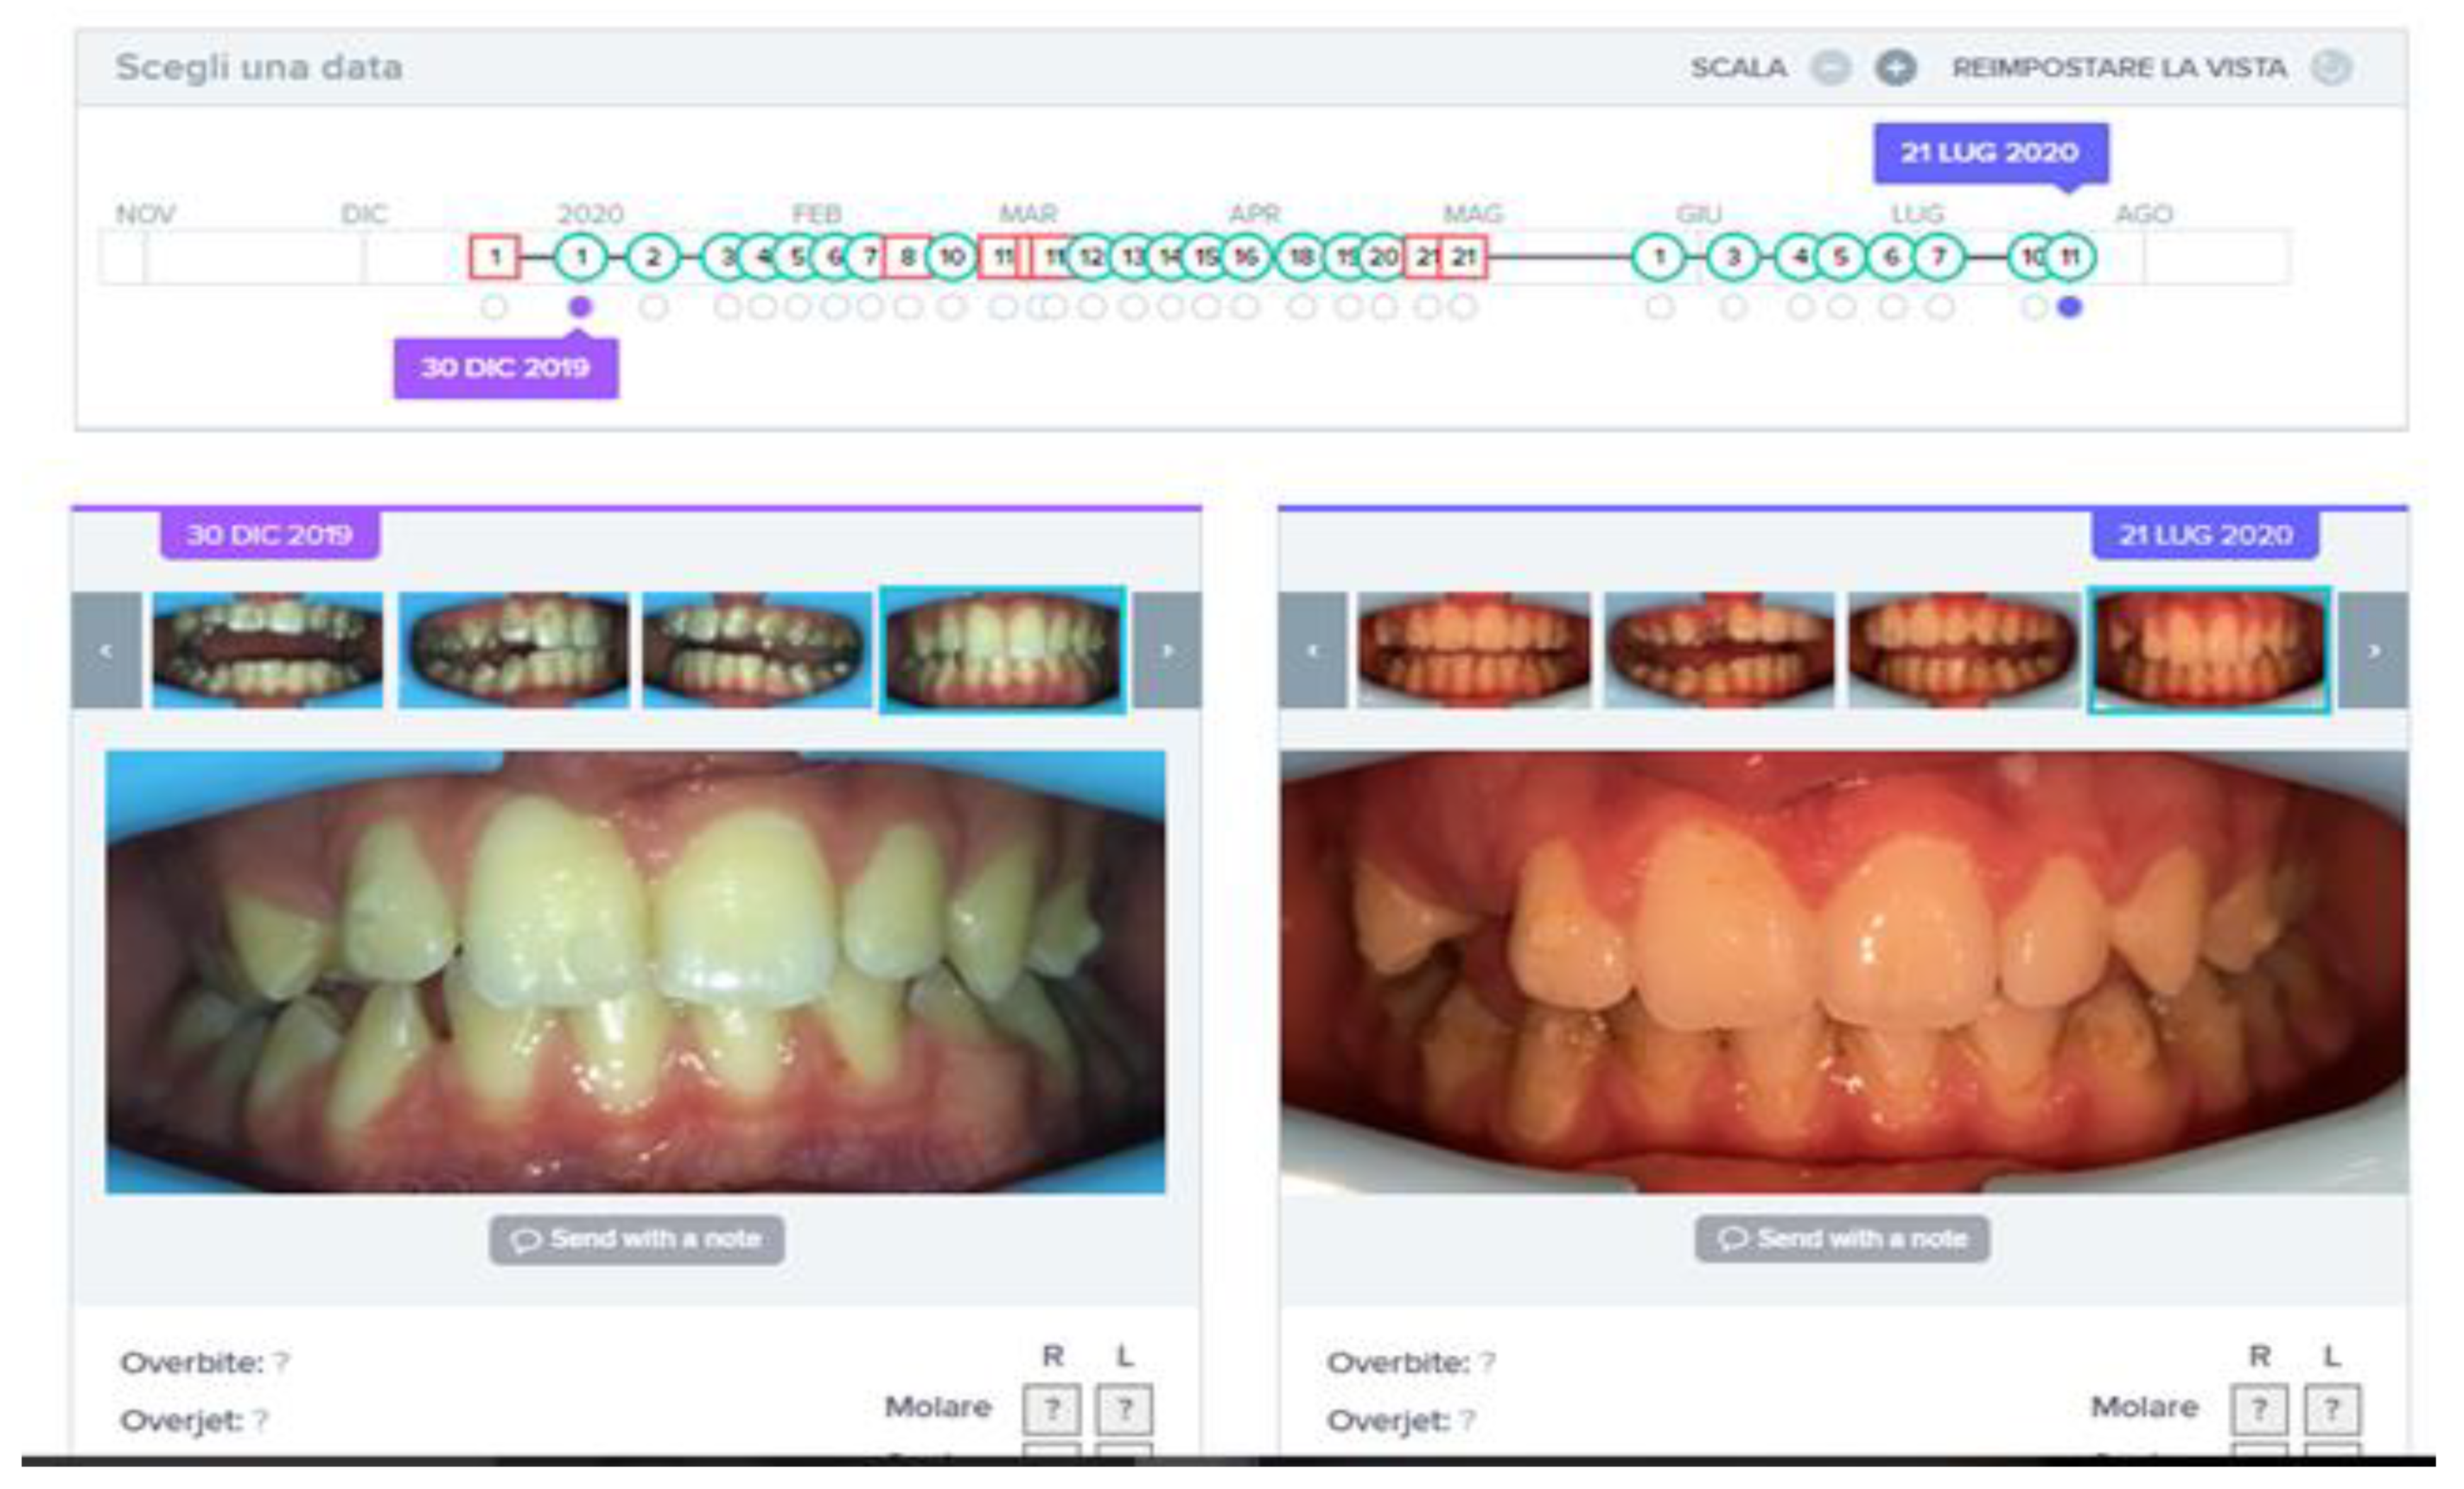Click the reset view icon

pos(2331,68)
